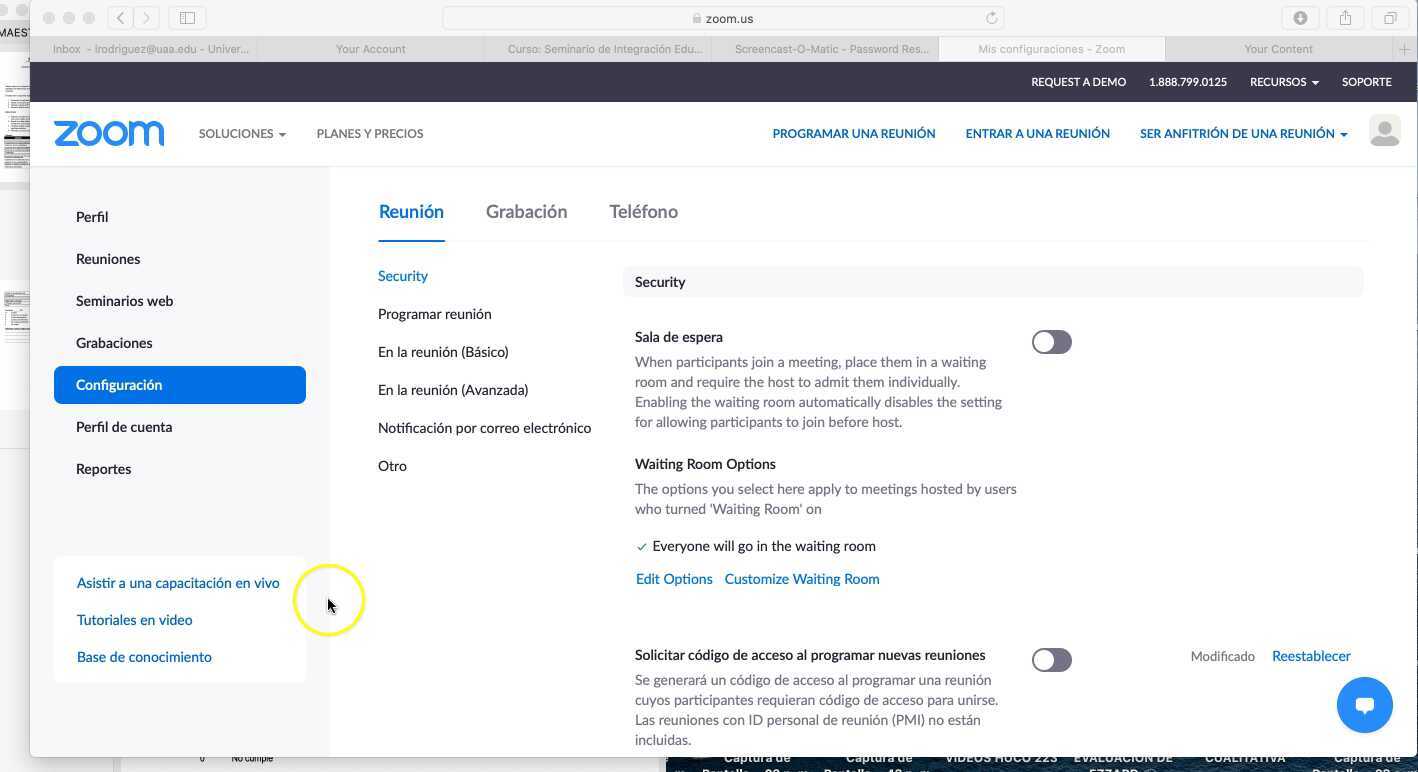Open the blue chat help bubble

(1364, 705)
